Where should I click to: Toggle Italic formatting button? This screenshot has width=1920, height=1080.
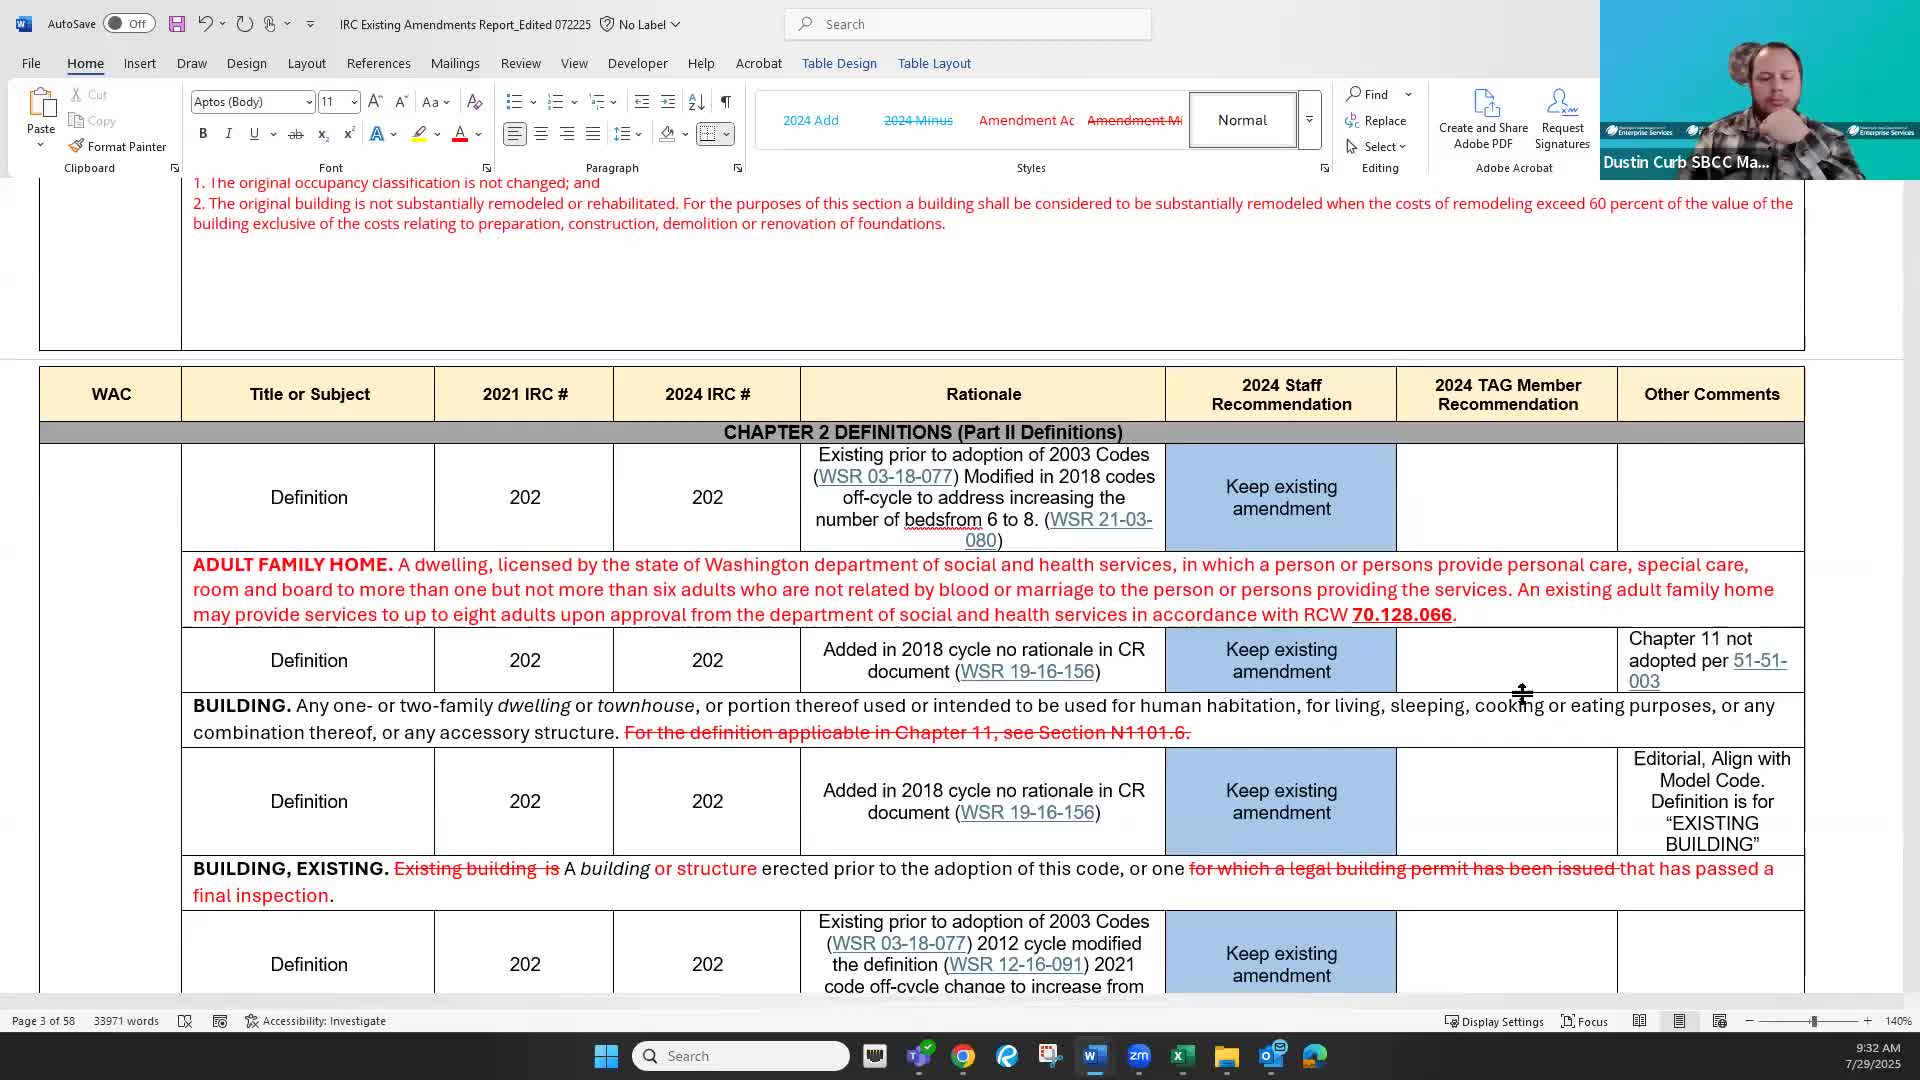(228, 134)
